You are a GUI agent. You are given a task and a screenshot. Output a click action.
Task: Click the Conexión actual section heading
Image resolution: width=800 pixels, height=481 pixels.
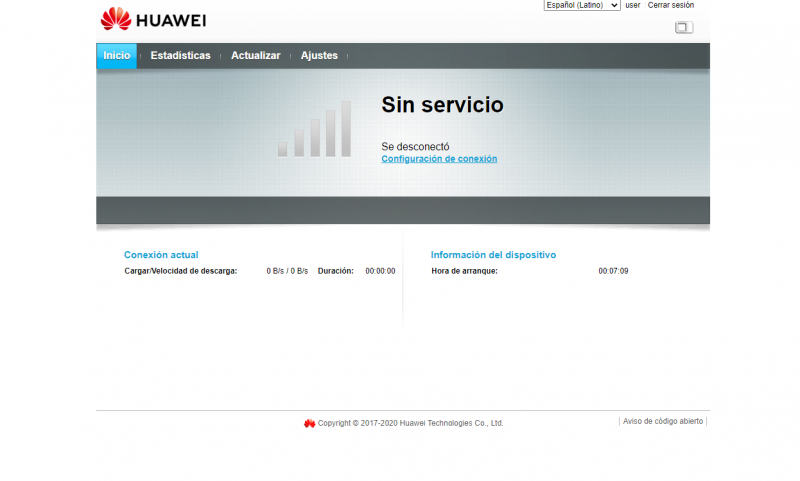tap(161, 255)
